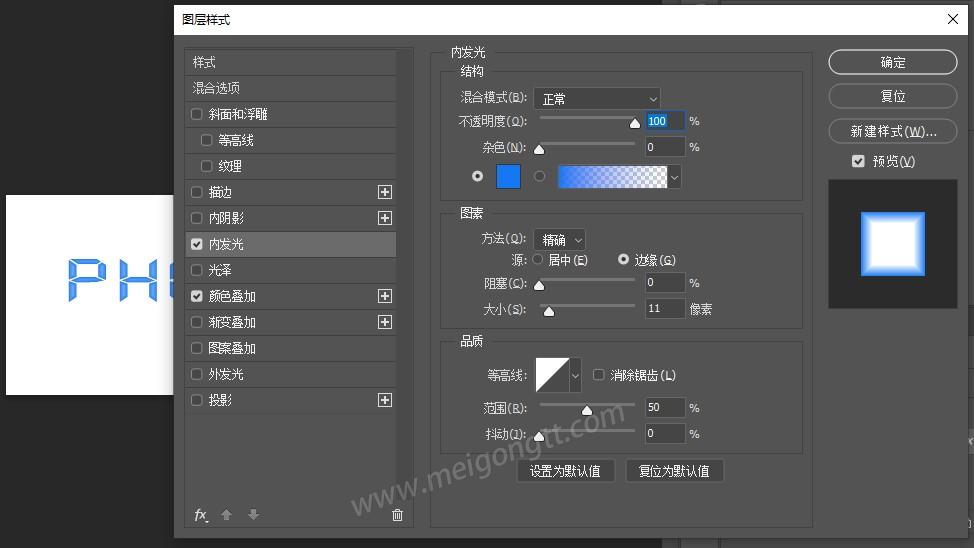Enable the 纹理 checkbox

(x=207, y=166)
